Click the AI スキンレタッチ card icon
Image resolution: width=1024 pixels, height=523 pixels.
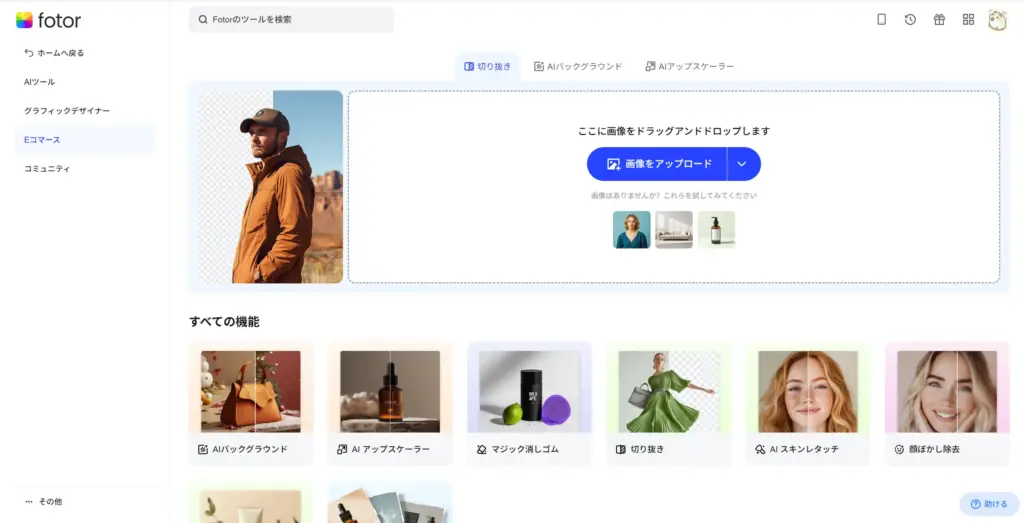[760, 449]
